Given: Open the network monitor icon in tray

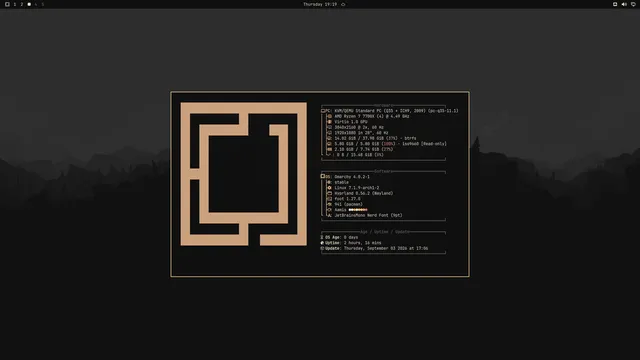Looking at the screenshot, I should [633, 4].
